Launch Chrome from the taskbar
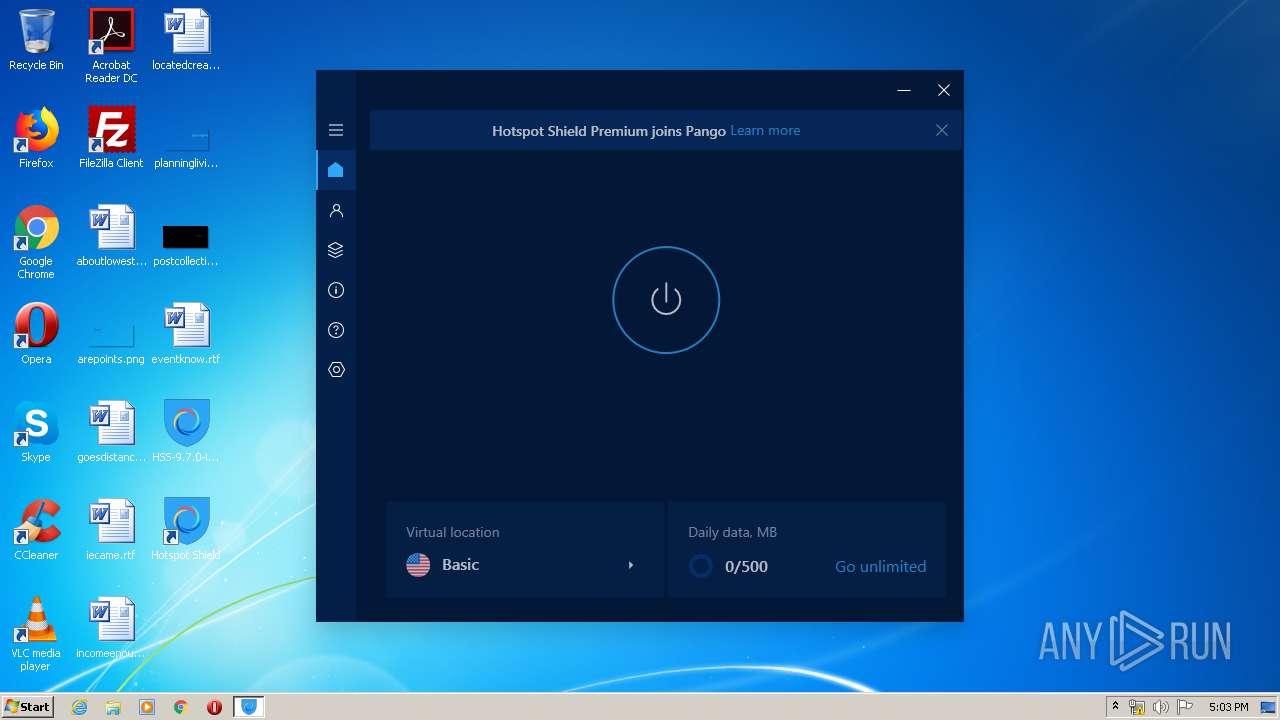Screen dimensions: 1280x720 pos(180,707)
